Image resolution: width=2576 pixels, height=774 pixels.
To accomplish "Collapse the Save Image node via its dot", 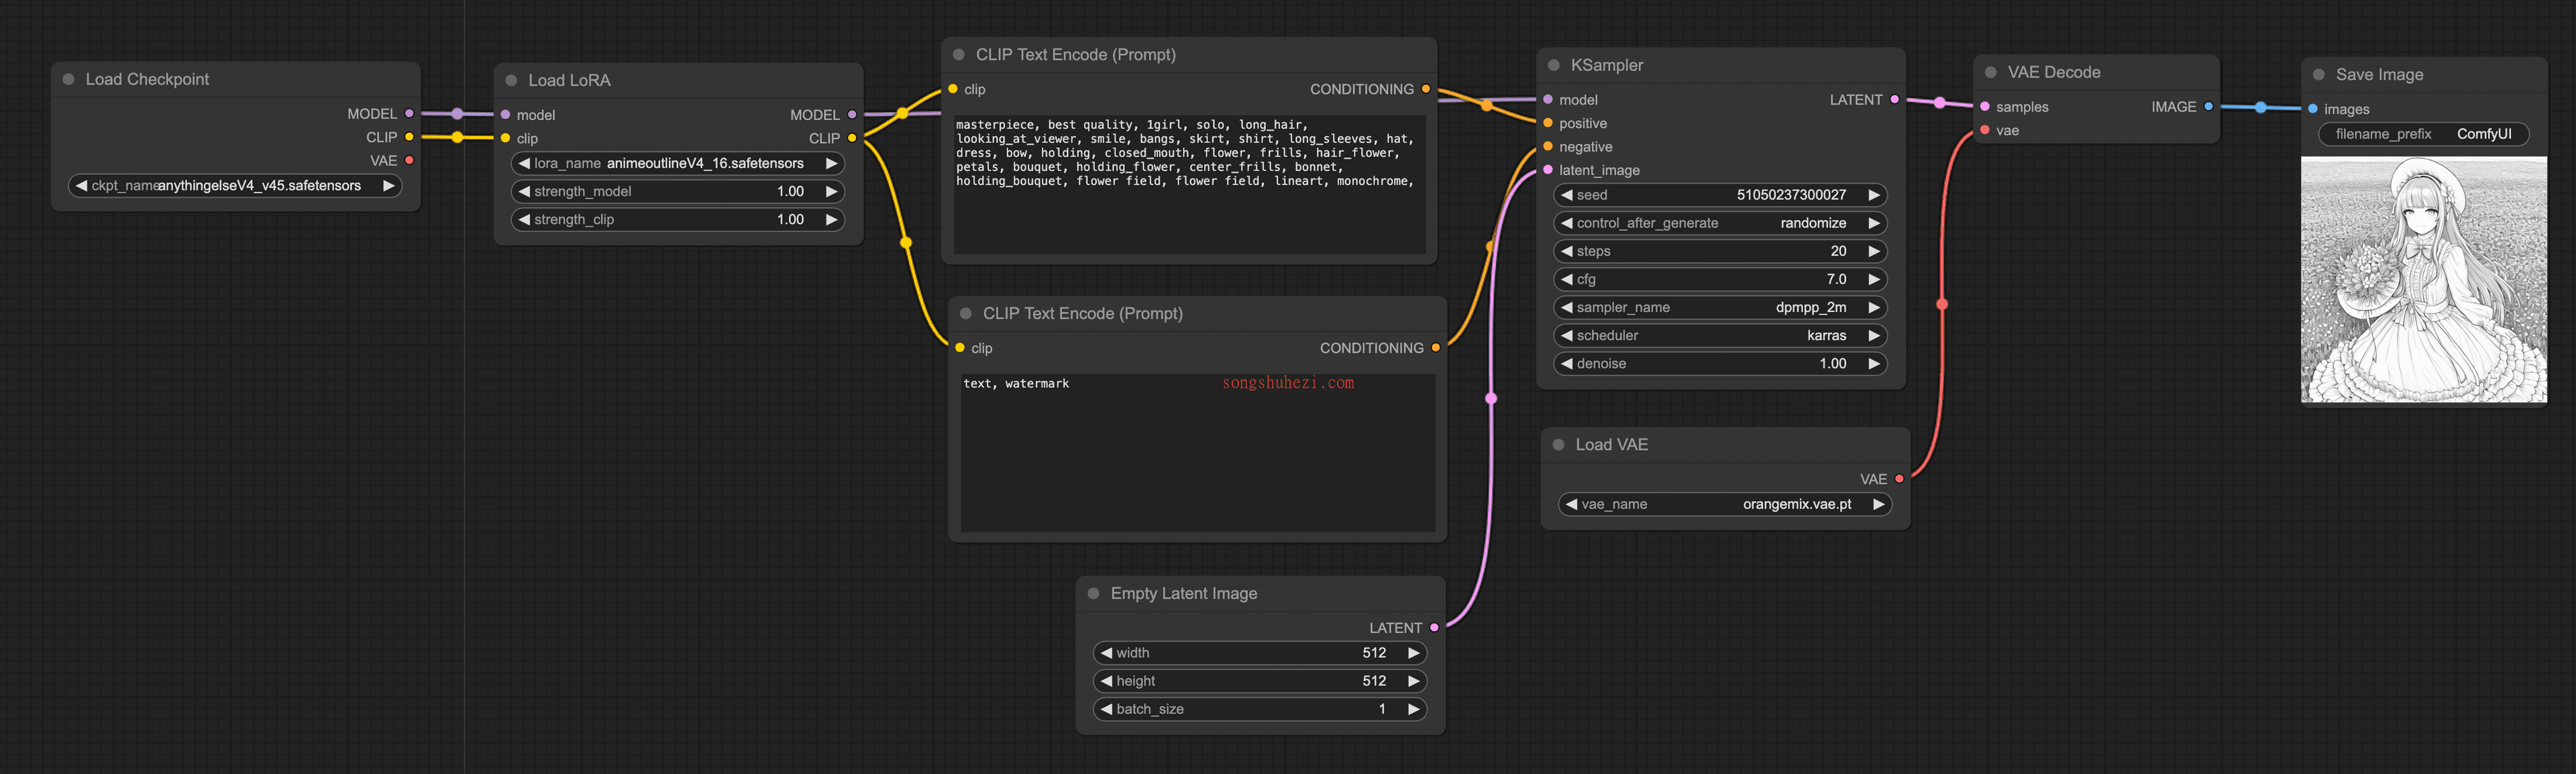I will click(2319, 75).
